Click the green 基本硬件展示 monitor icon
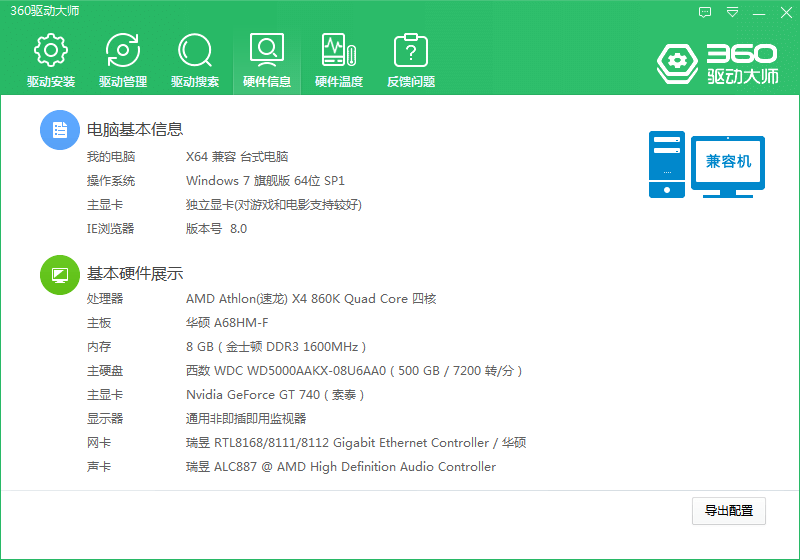Screen dimensions: 800x560 (x=60, y=275)
